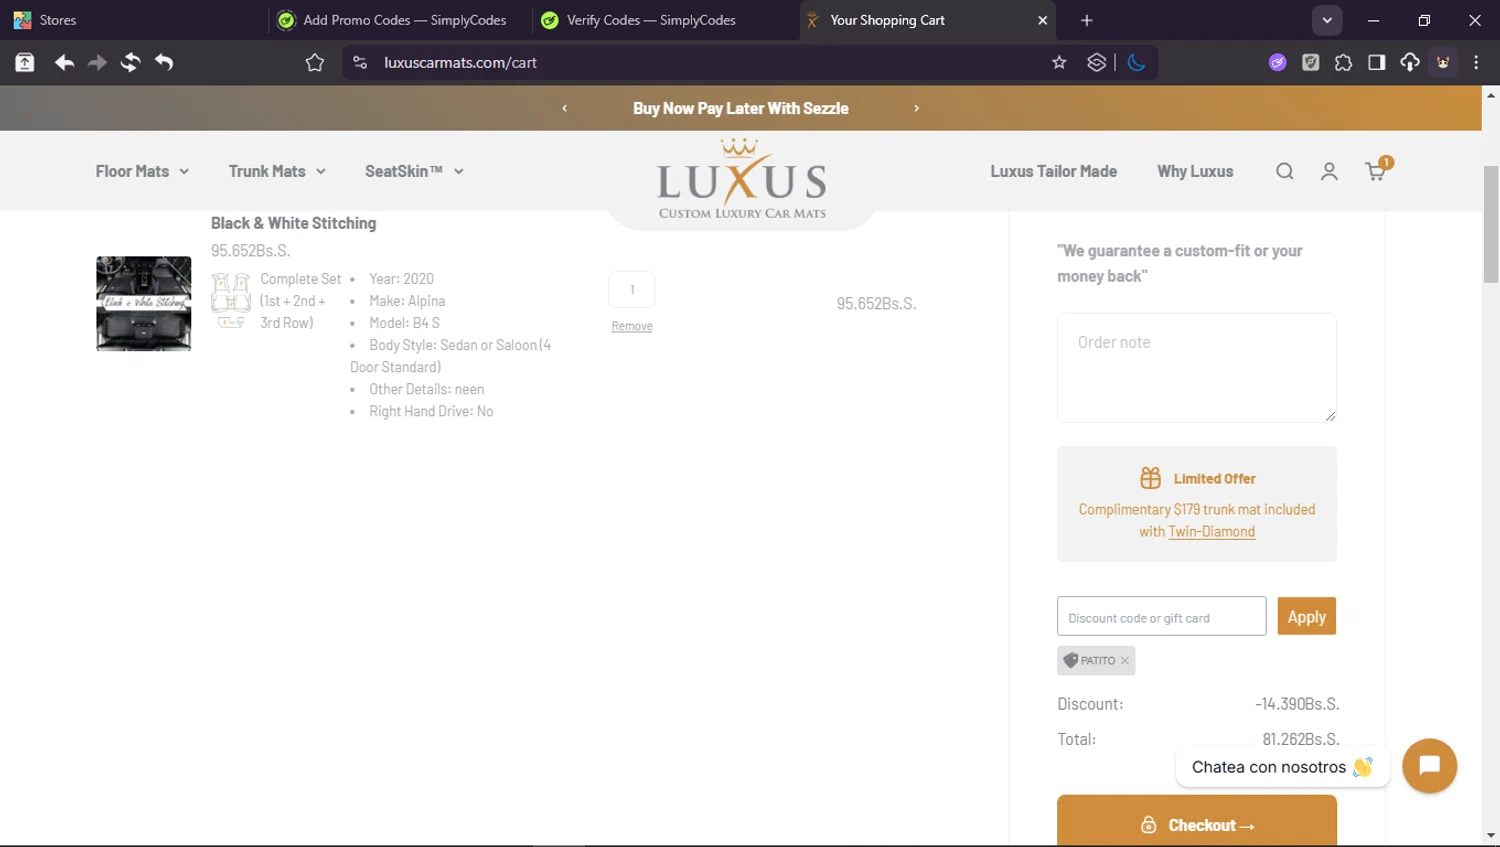Click the car mat product thumbnail
The image size is (1500, 847).
pyautogui.click(x=143, y=303)
